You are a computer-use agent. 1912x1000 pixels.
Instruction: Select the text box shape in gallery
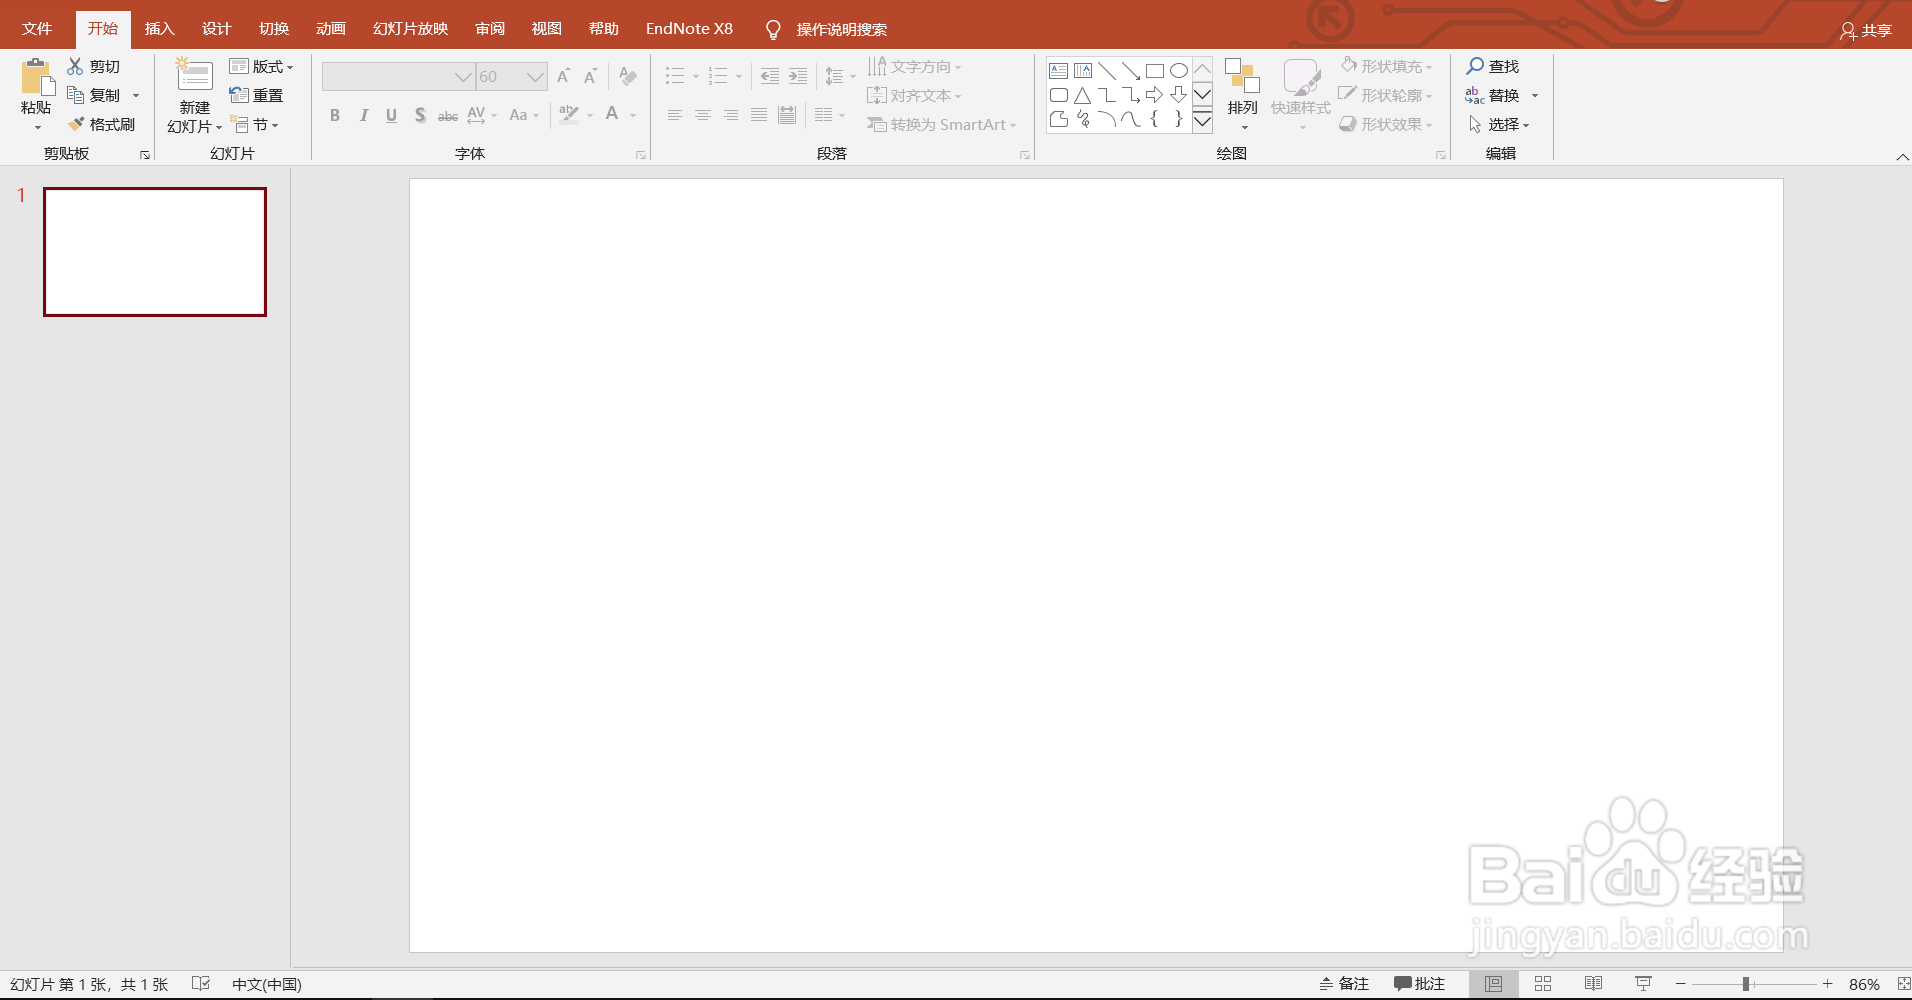click(x=1058, y=71)
